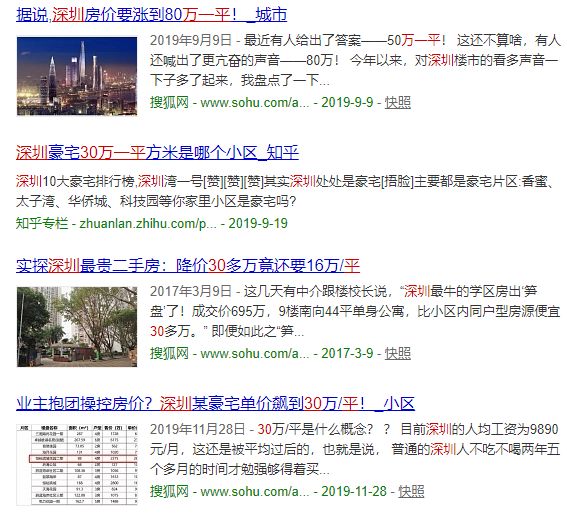The width and height of the screenshot is (567, 516).
Task: Click the 知乎专栏 source label
Action: (42, 223)
